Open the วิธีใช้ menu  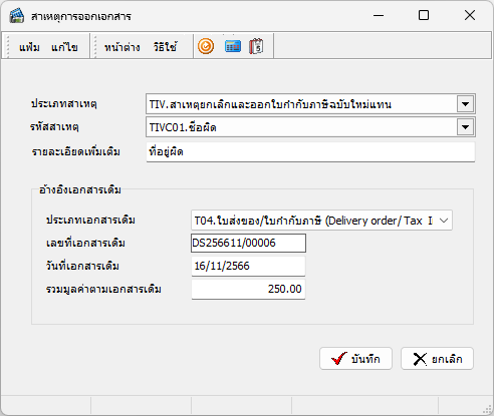165,47
